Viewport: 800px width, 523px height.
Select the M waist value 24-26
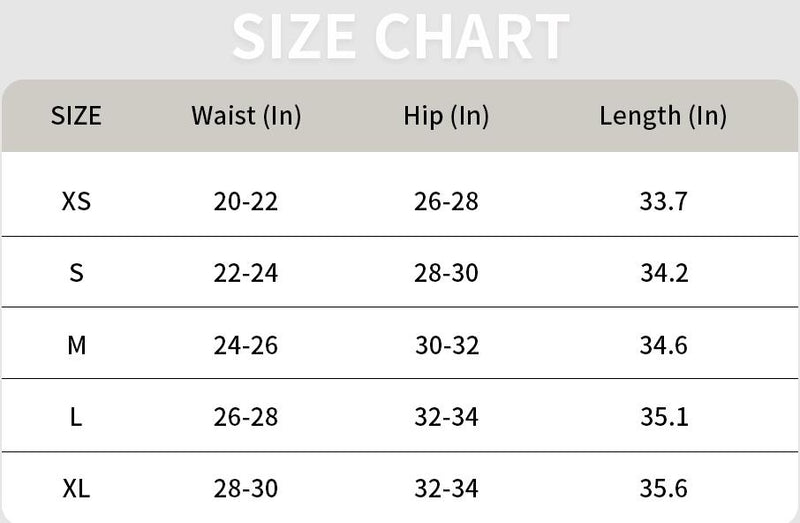tap(246, 346)
